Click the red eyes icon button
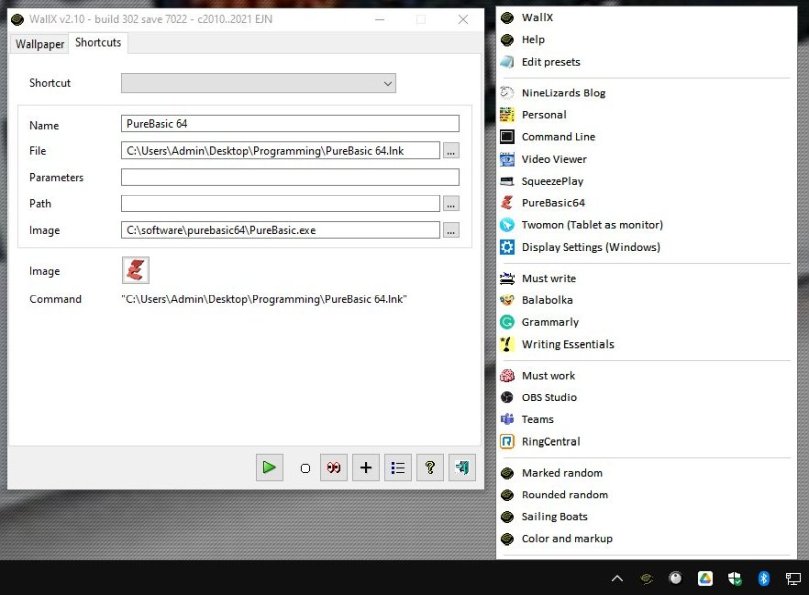 (333, 468)
